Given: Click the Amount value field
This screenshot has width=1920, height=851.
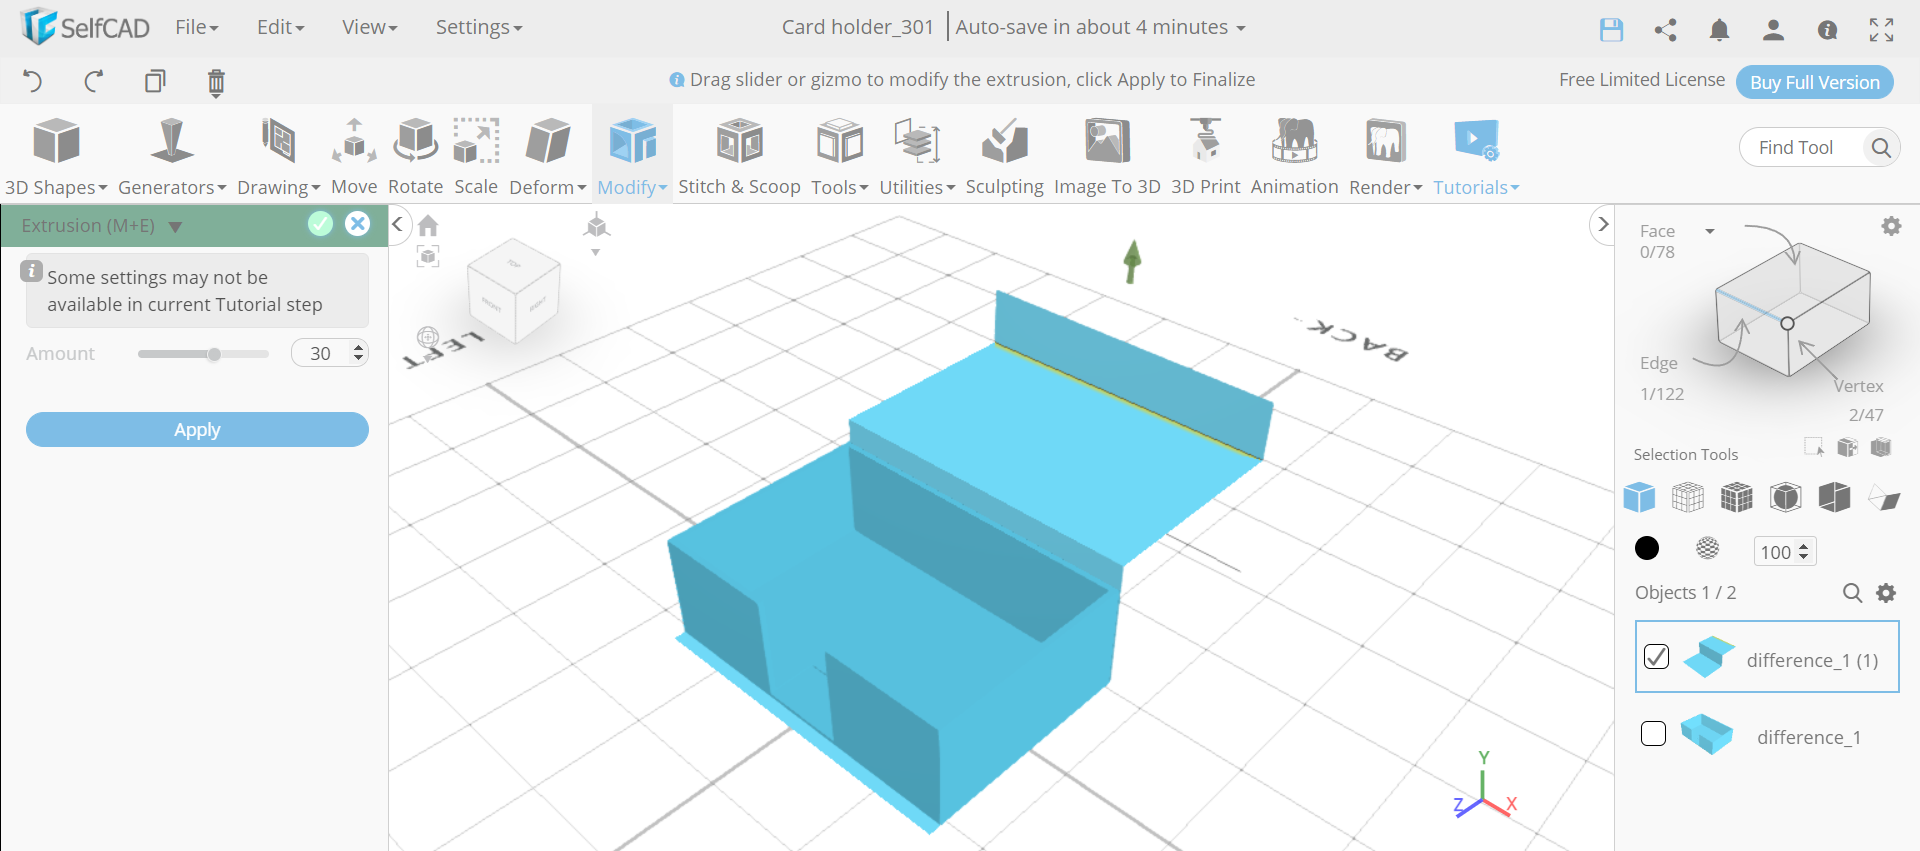Looking at the screenshot, I should [x=320, y=353].
